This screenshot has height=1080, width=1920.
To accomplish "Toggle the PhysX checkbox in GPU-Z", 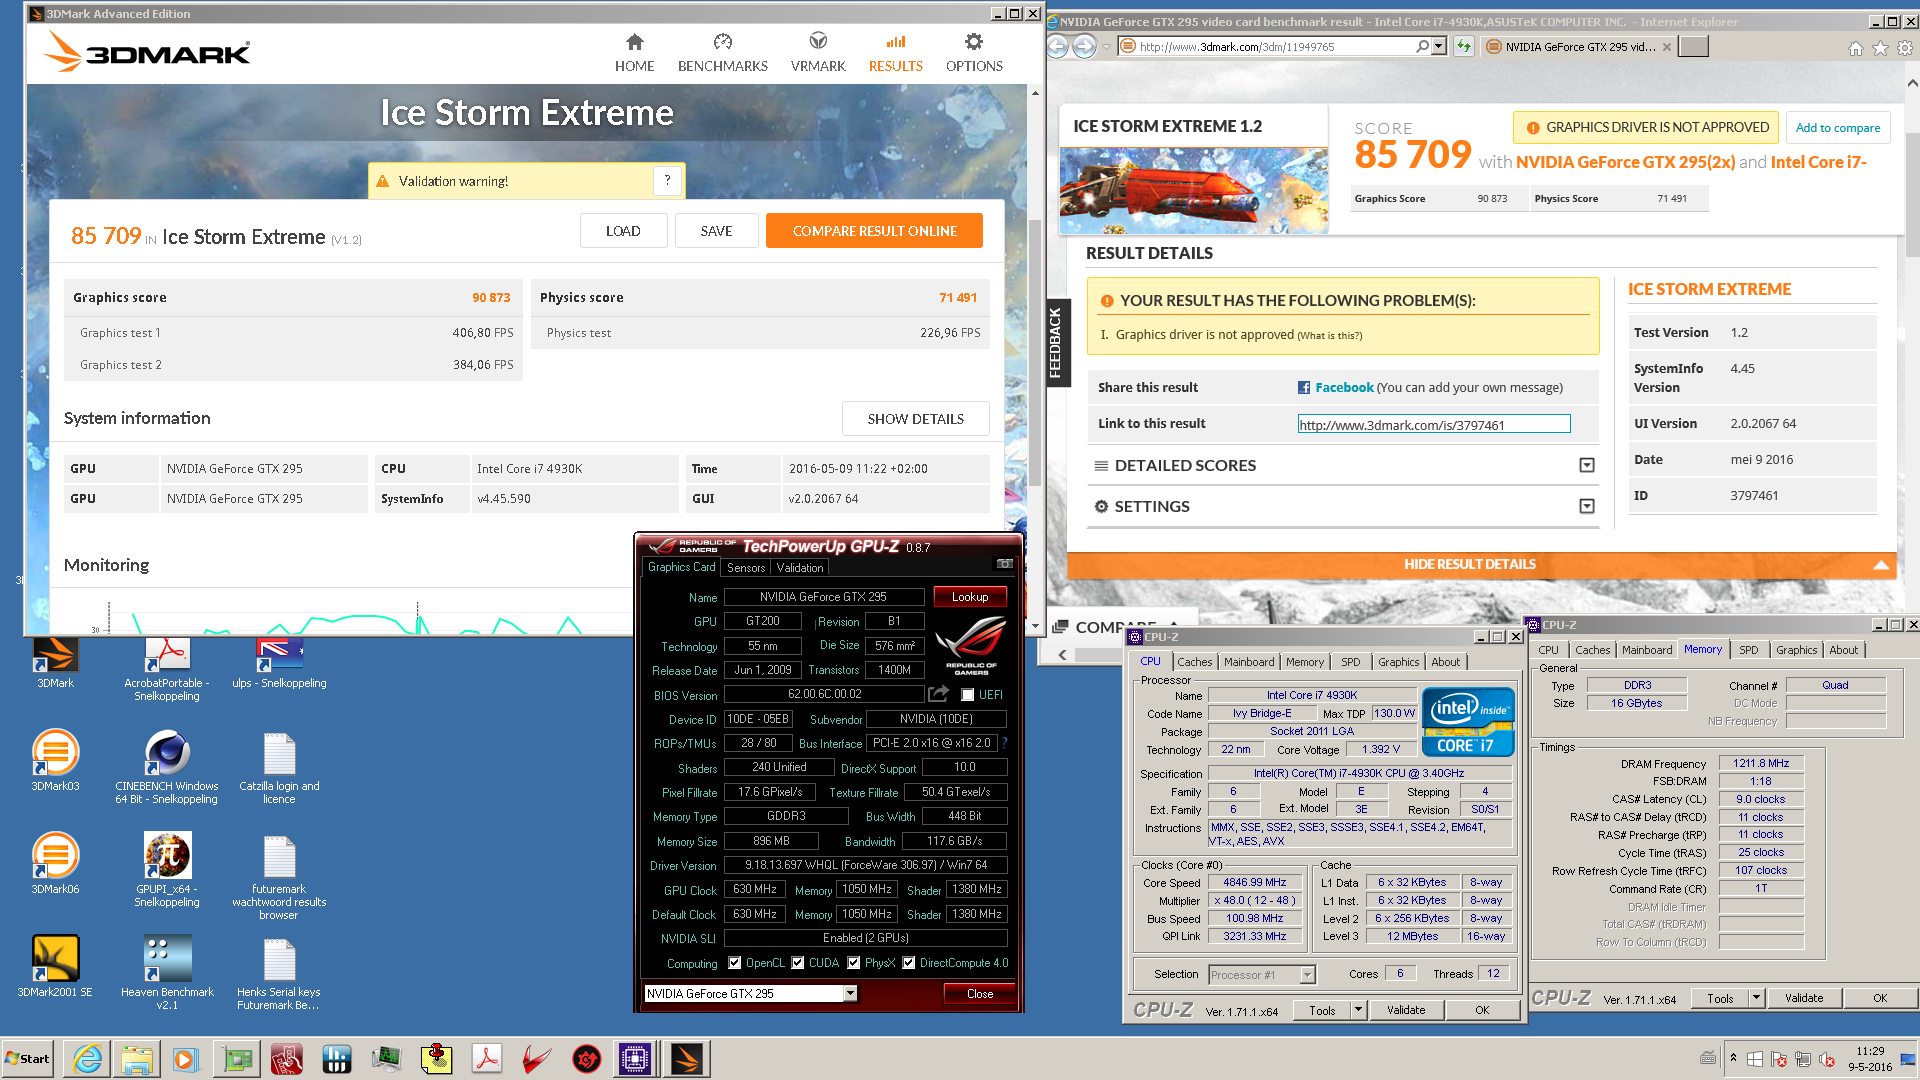I will 853,963.
